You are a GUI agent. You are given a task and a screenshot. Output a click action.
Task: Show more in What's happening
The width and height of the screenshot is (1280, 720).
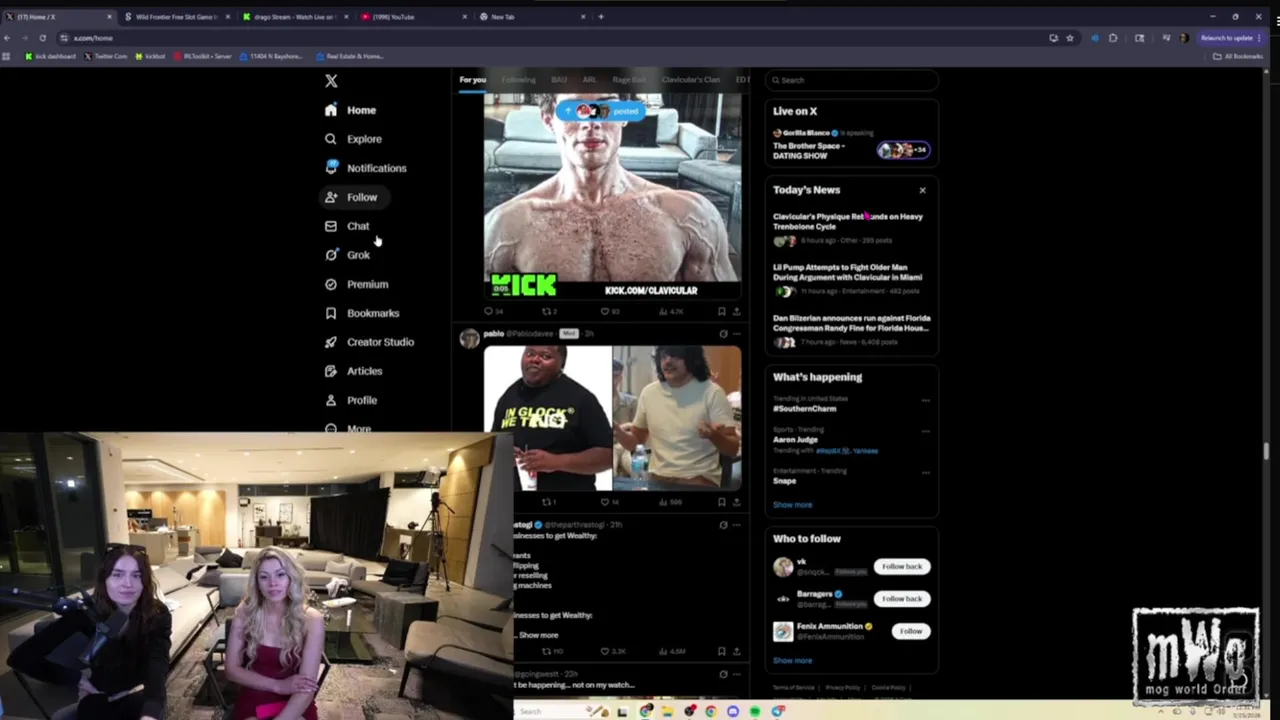[792, 505]
